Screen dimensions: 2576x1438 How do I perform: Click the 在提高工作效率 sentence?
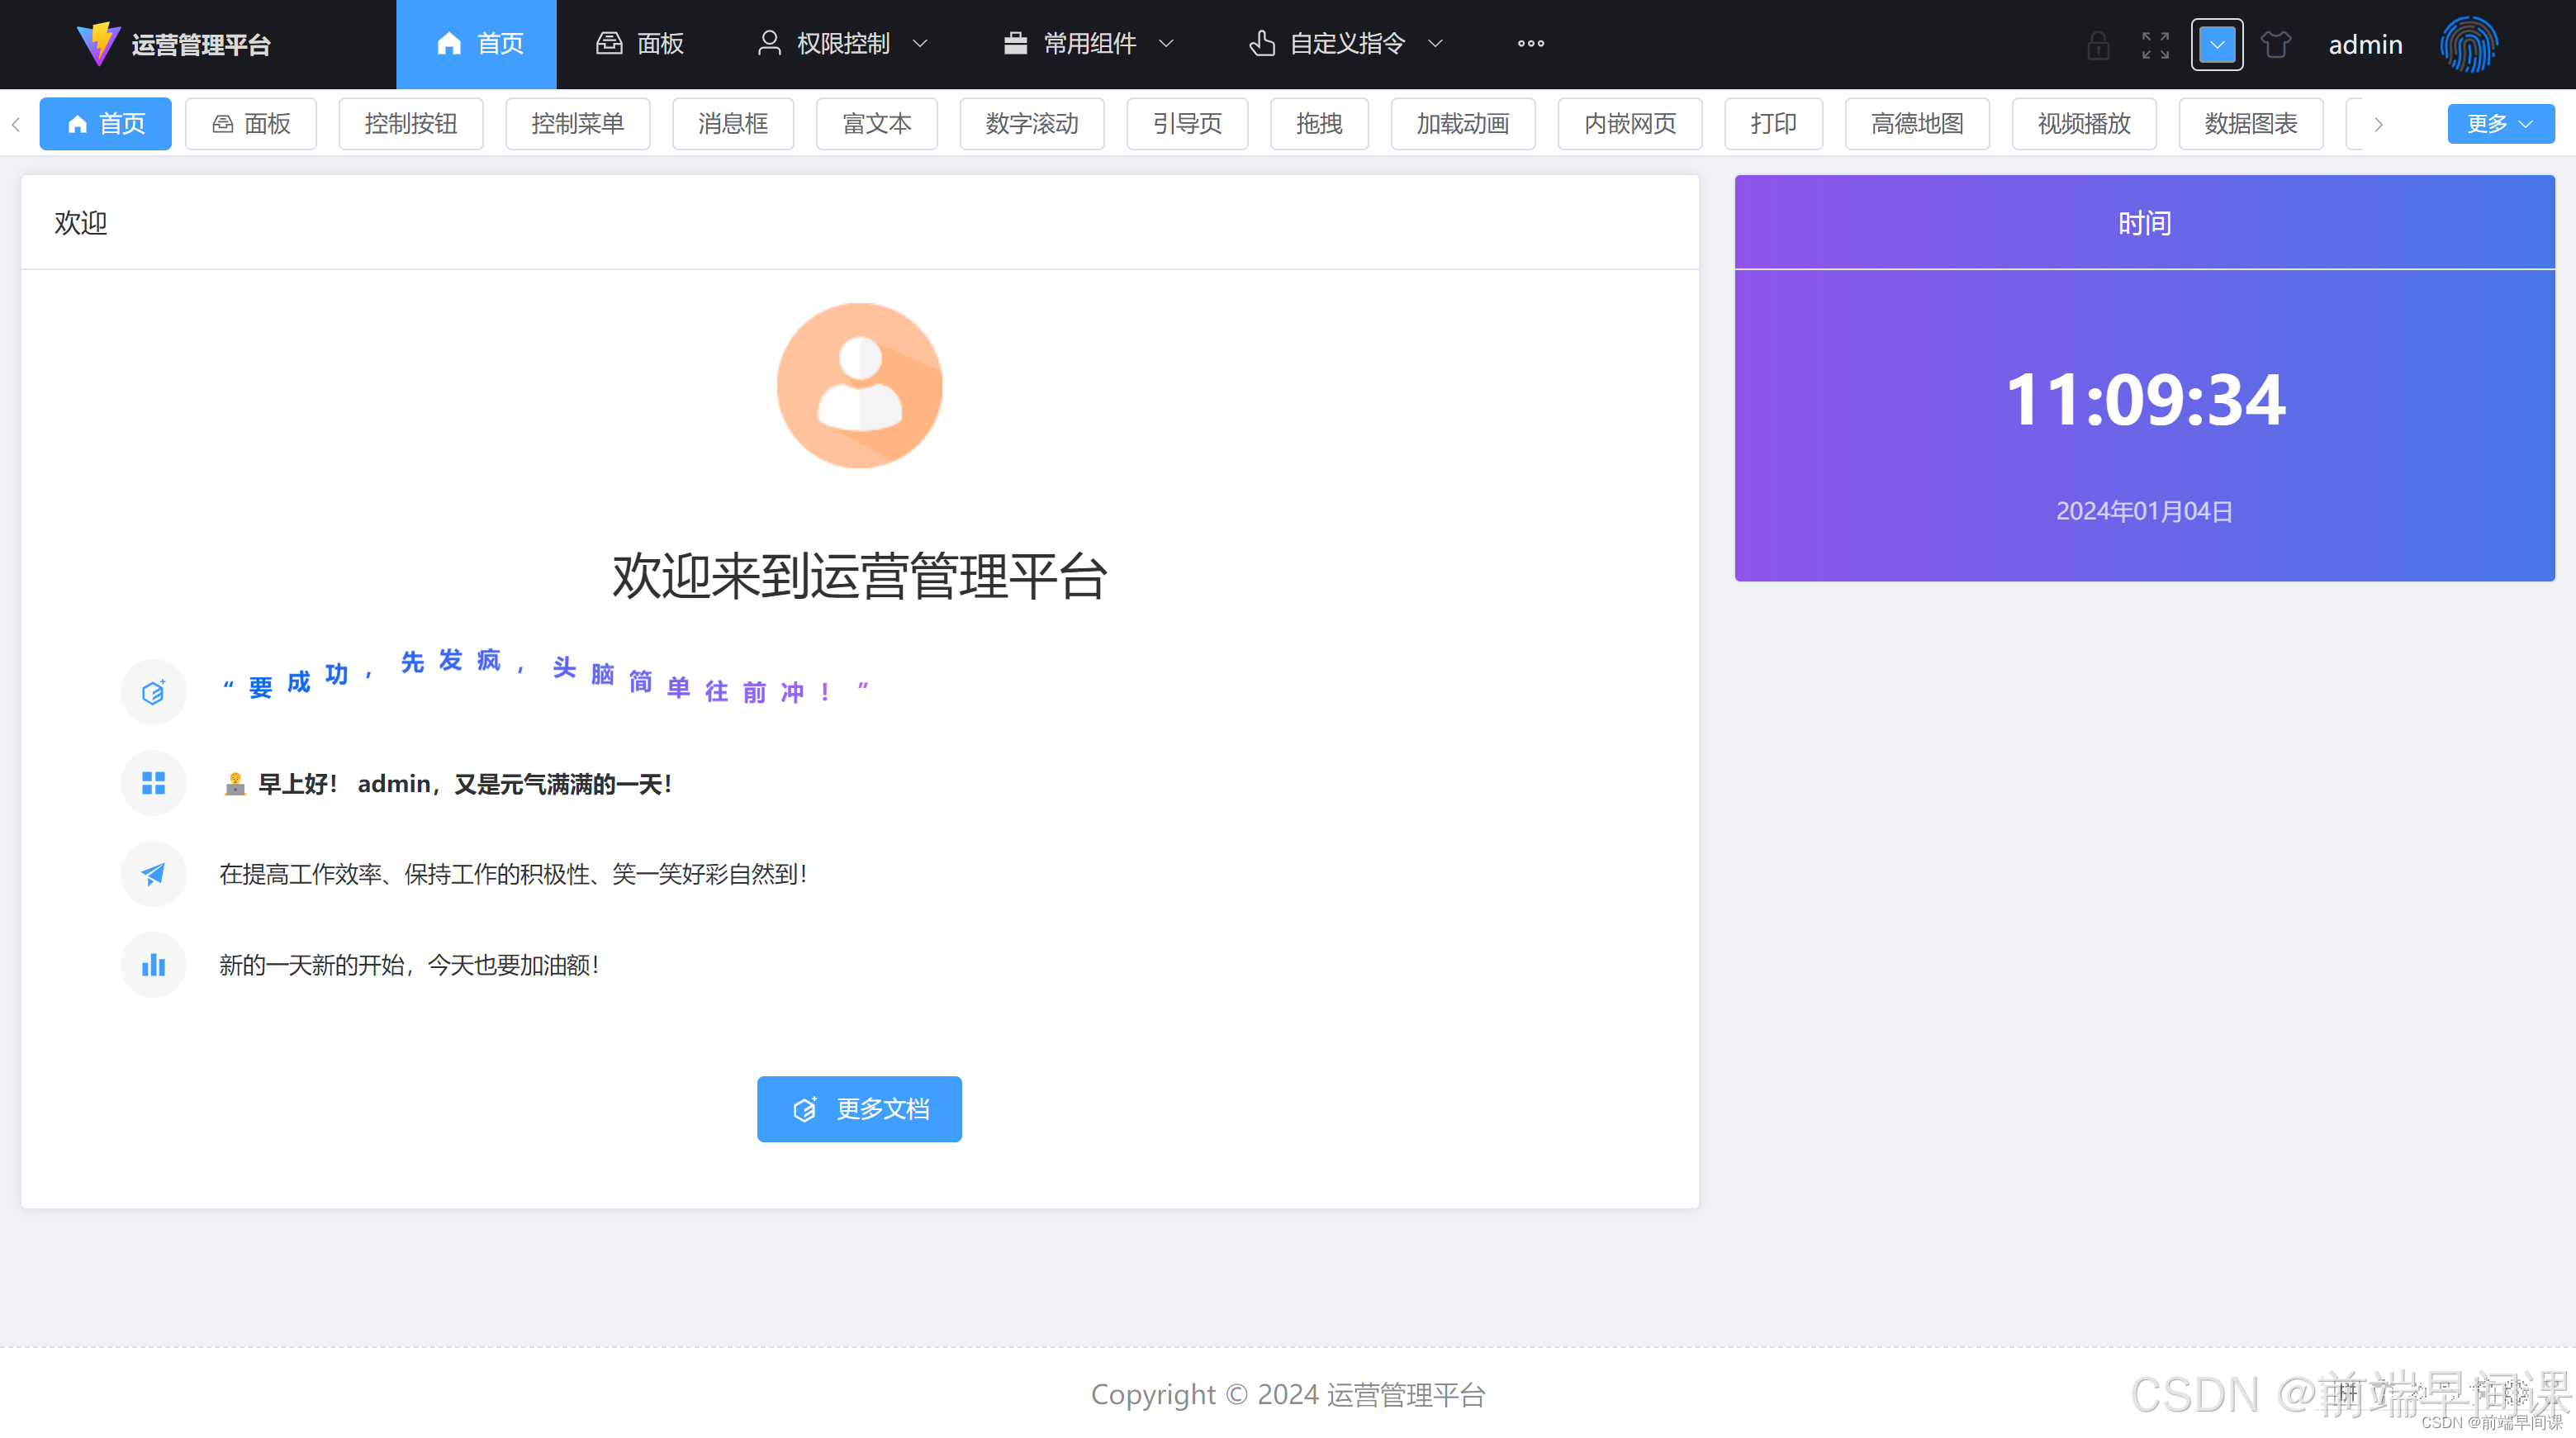[513, 874]
